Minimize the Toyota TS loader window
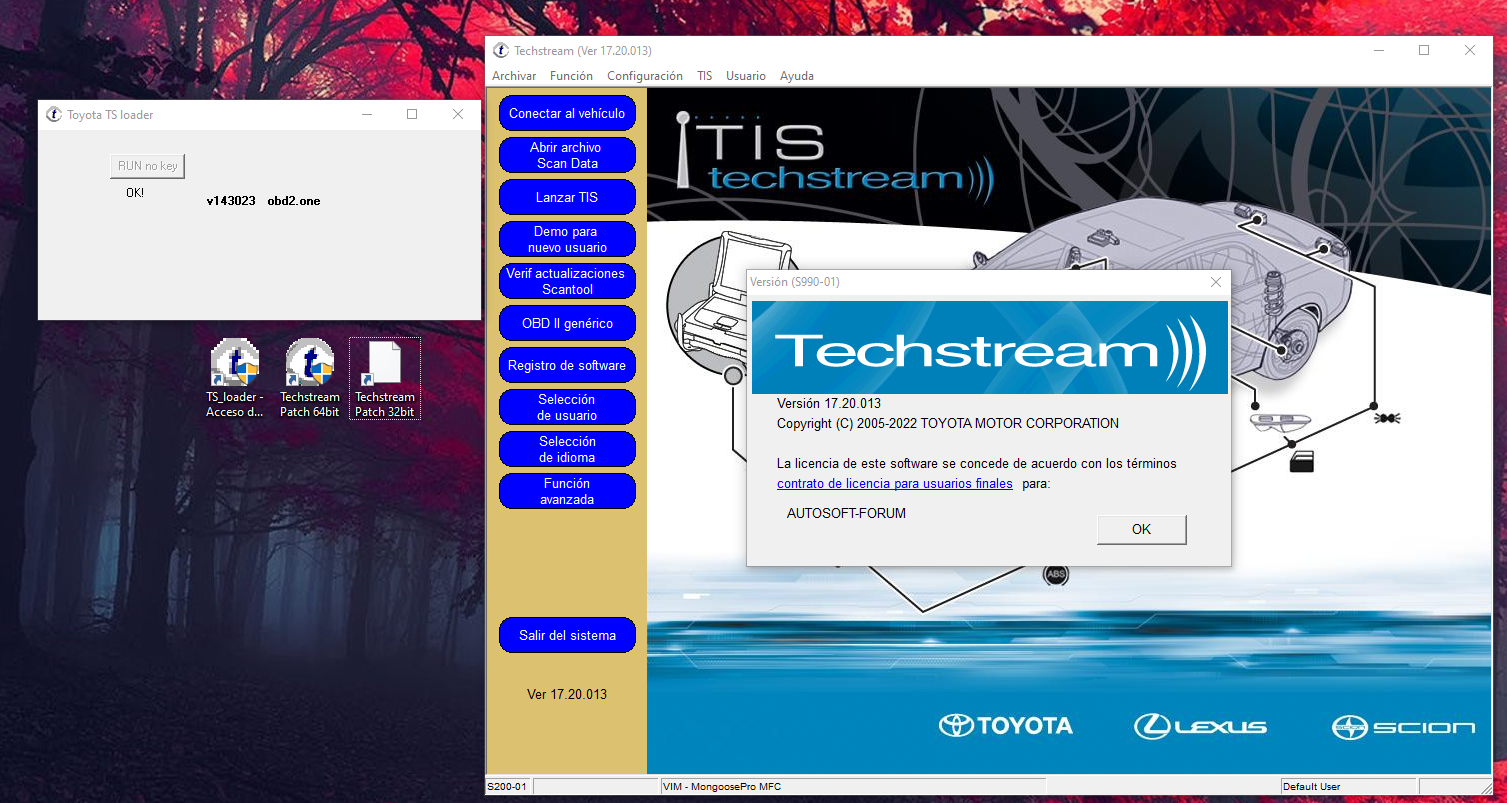Screen dimensions: 1507x803 pos(367,114)
